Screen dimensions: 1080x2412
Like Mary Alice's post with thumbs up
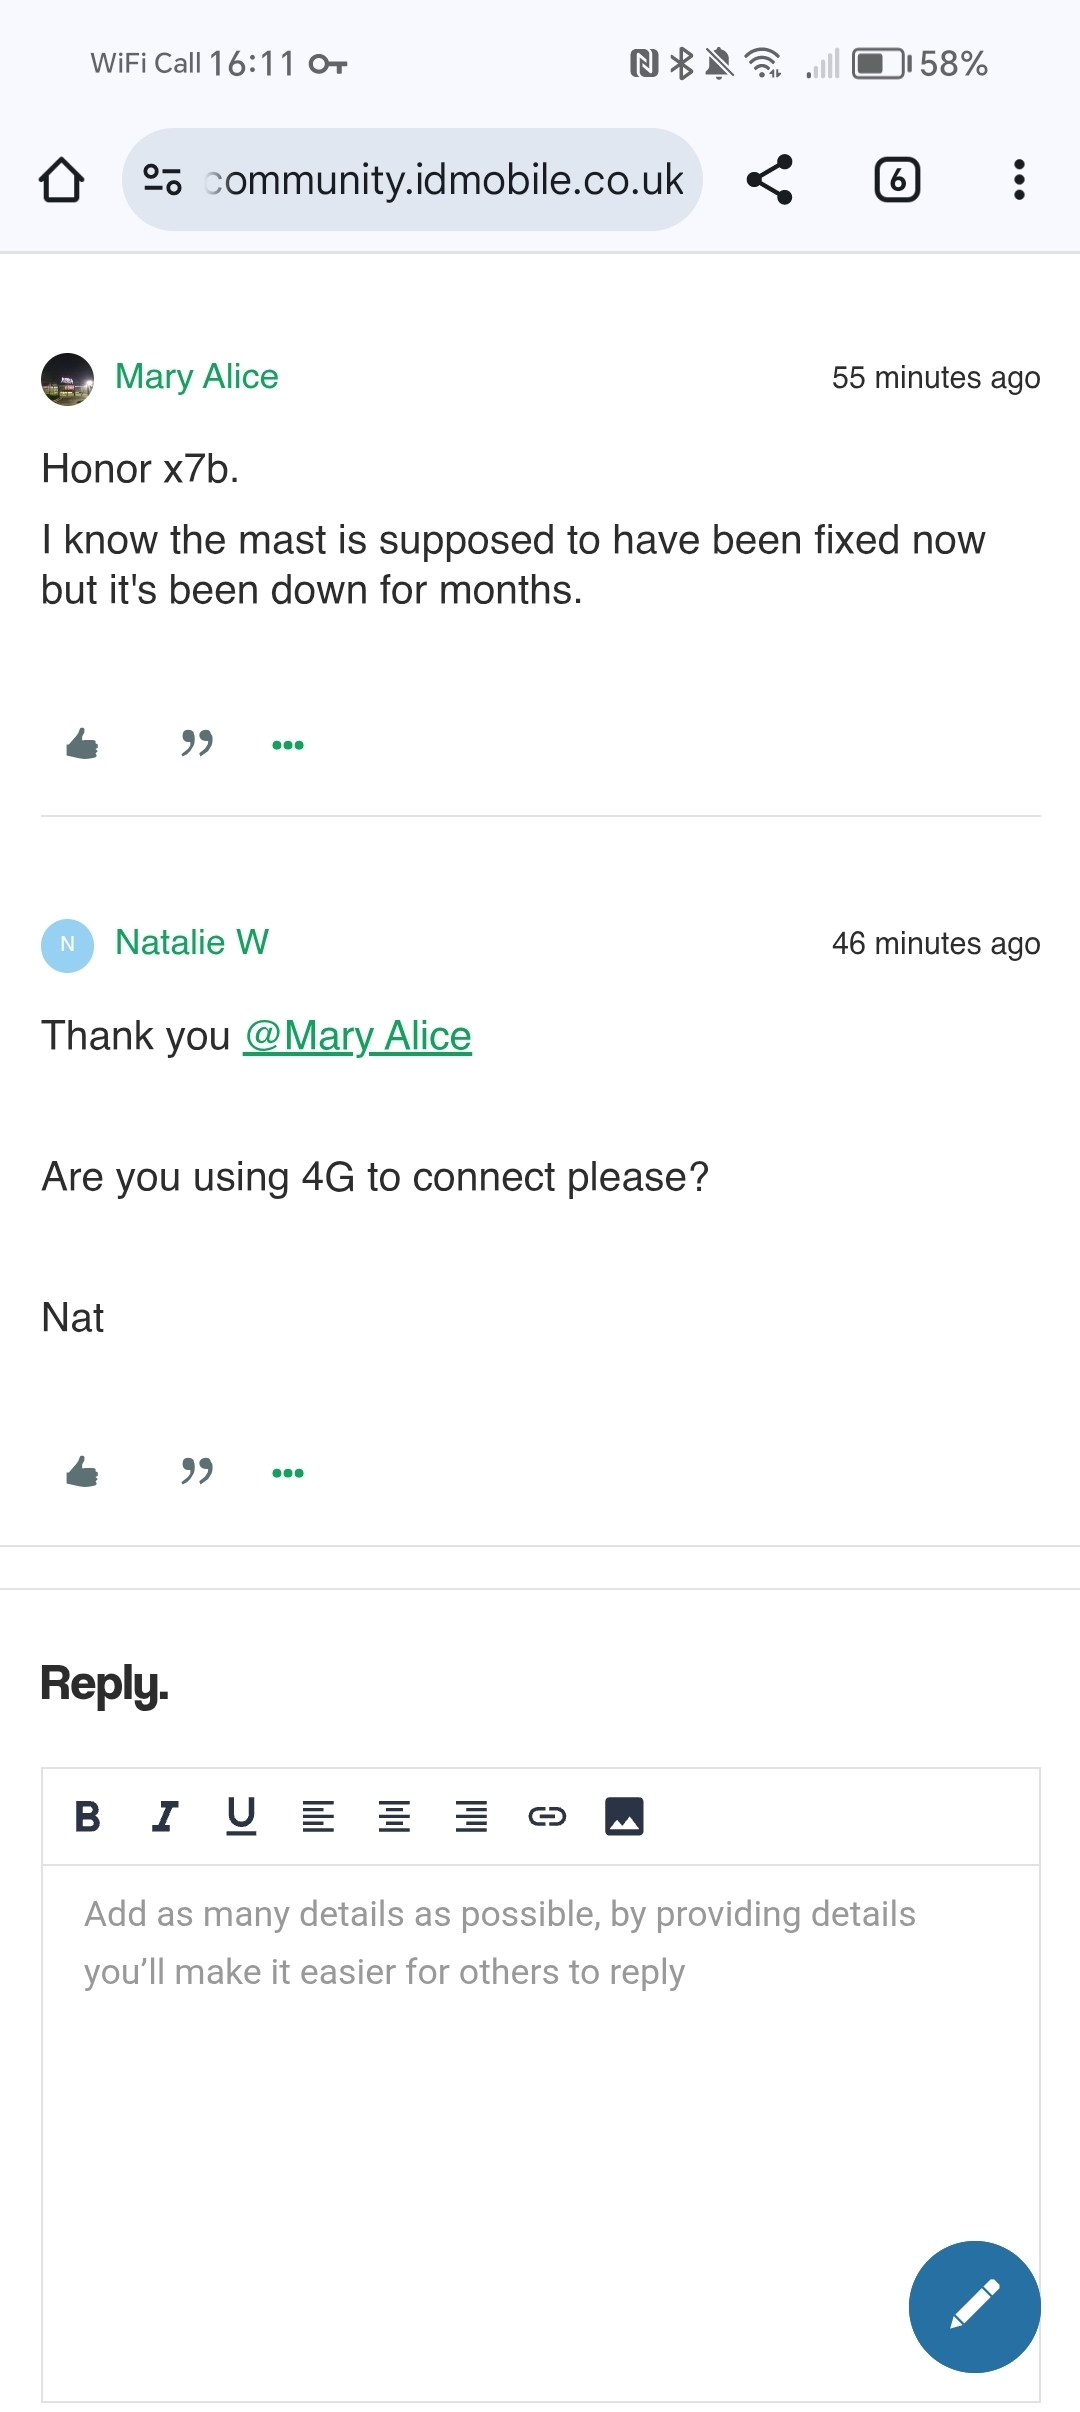82,744
